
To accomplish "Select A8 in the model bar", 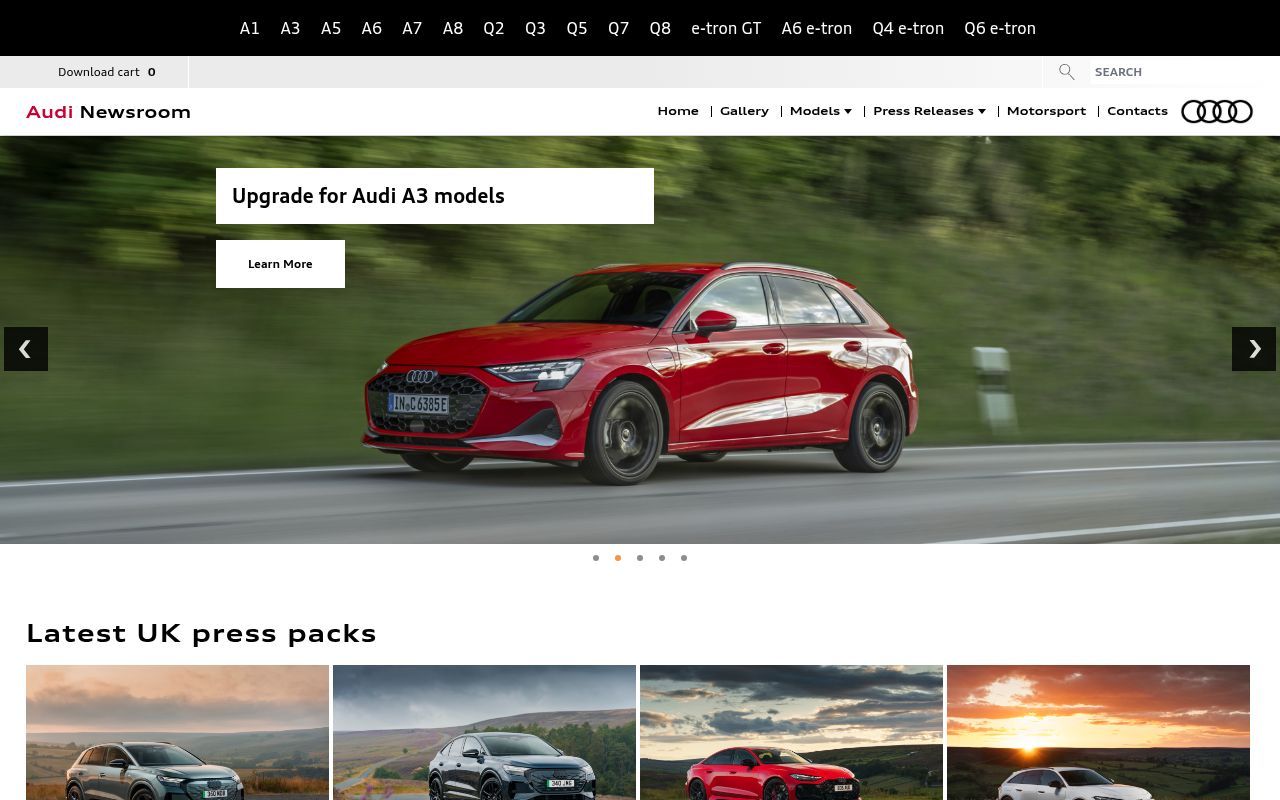I will pos(453,28).
